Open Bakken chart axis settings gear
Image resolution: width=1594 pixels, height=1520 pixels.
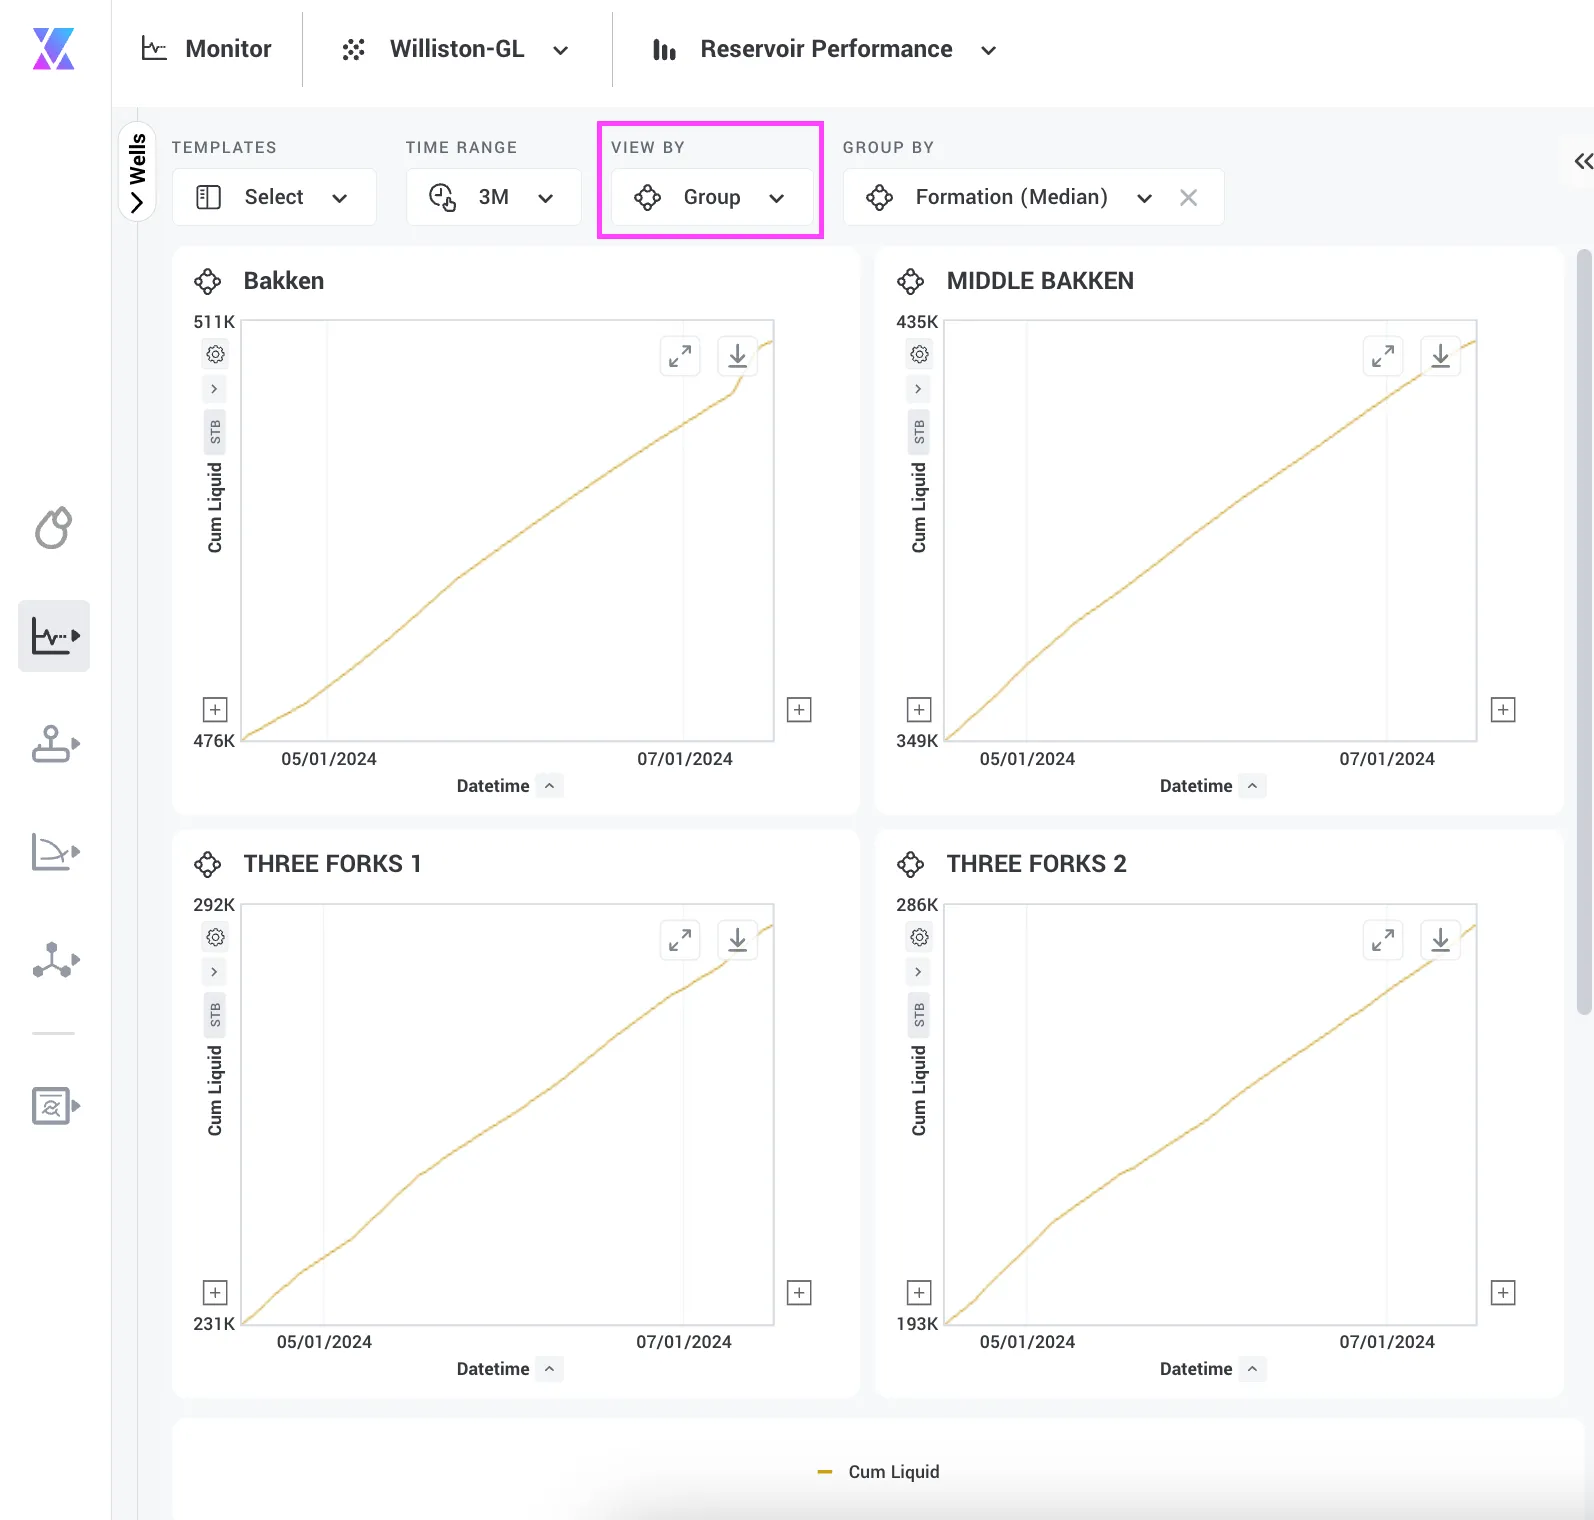tap(215, 354)
